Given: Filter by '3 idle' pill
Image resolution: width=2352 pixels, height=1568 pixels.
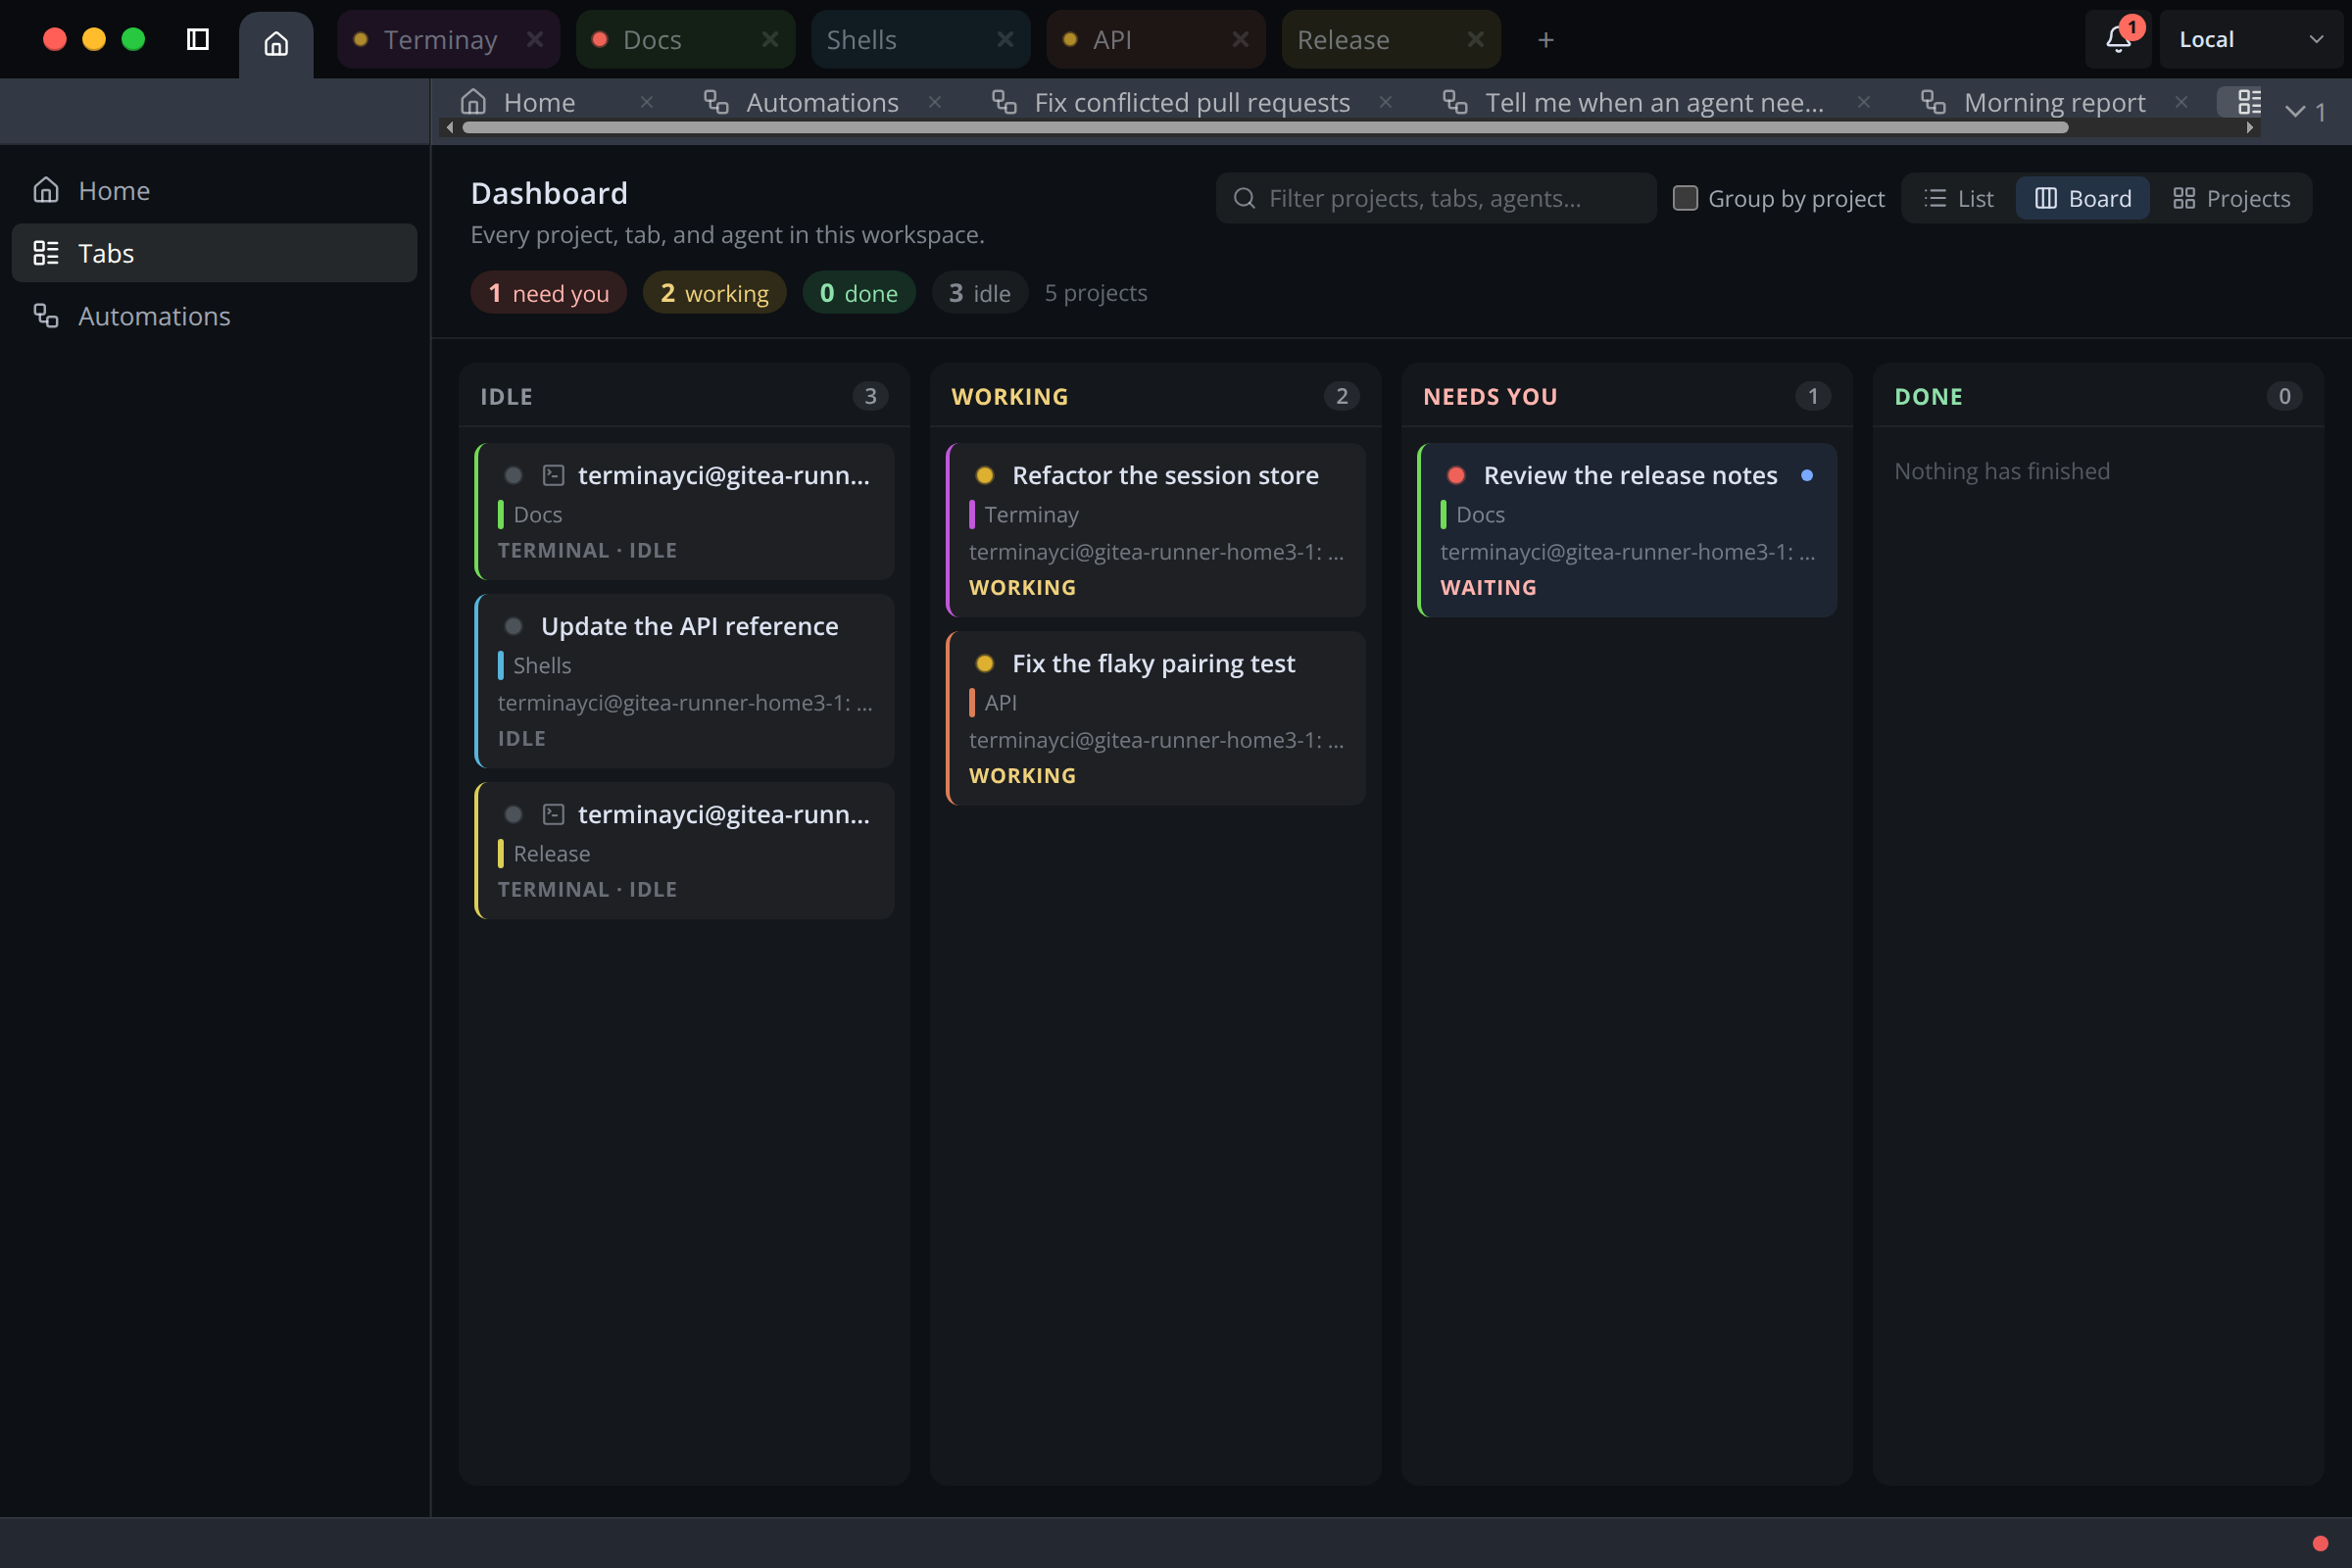Looking at the screenshot, I should (x=979, y=293).
